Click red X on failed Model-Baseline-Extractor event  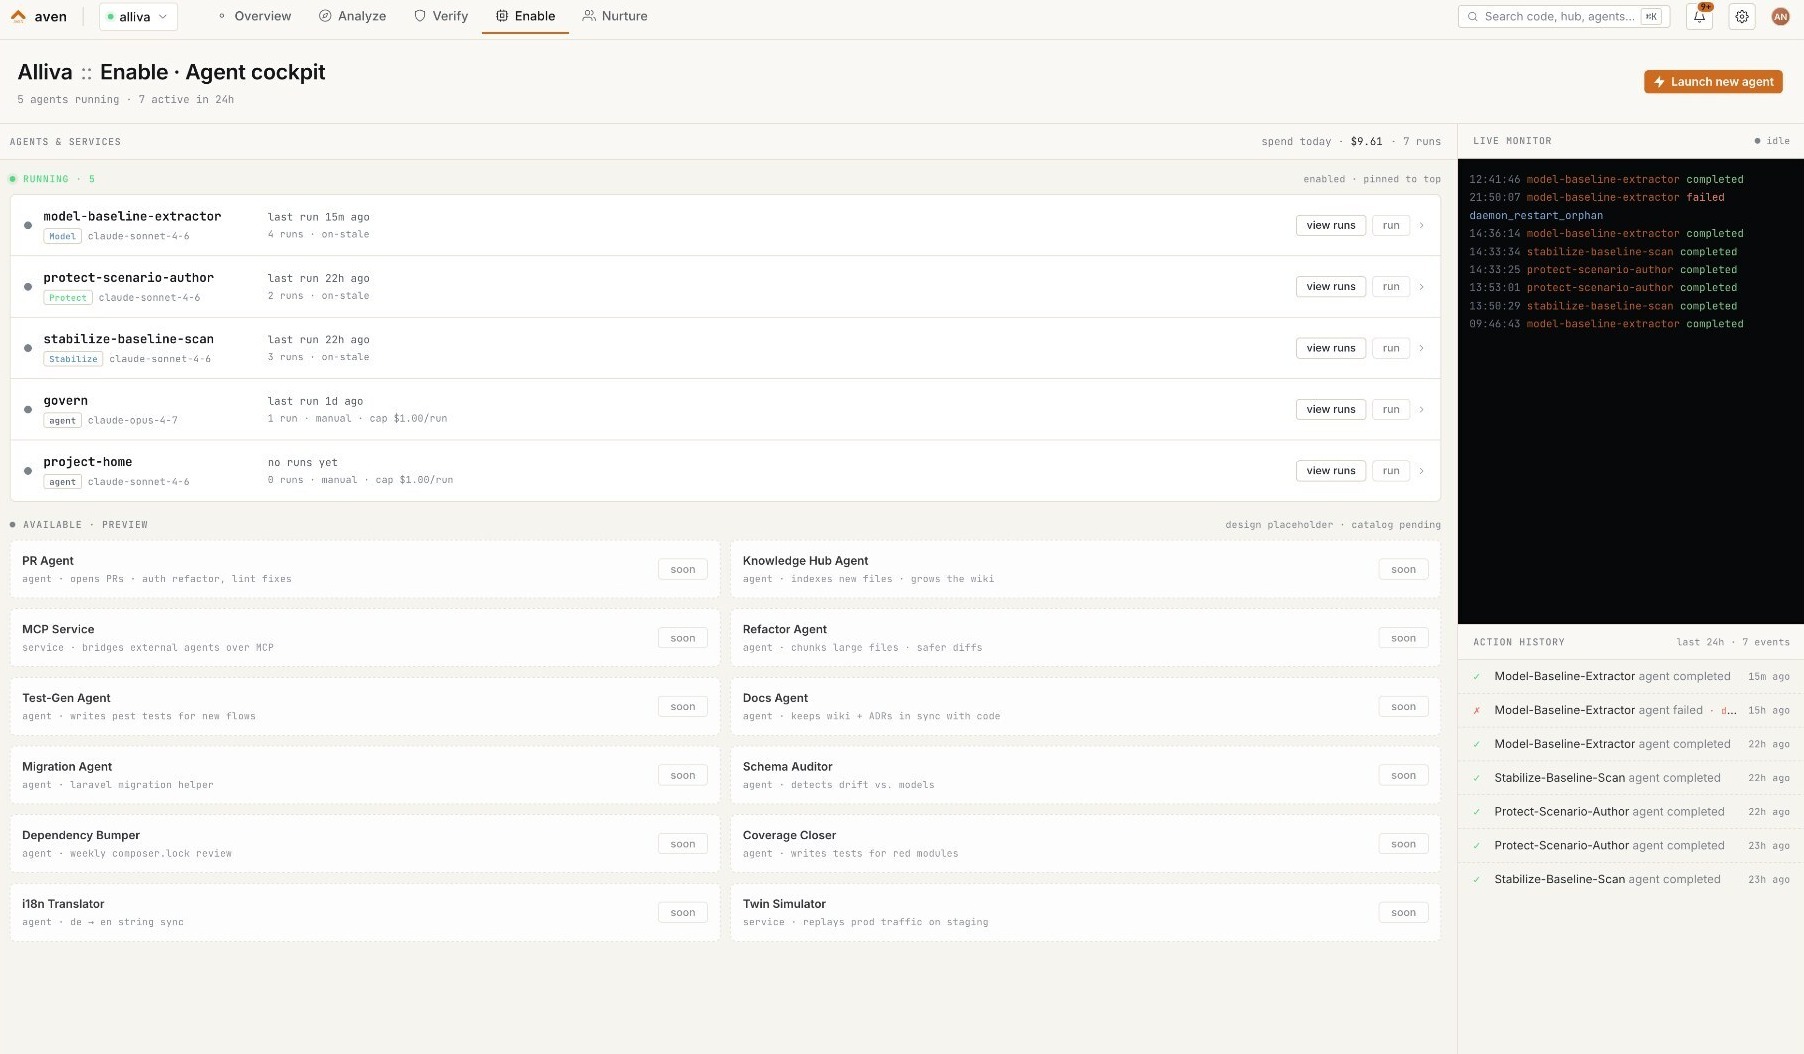(1476, 711)
